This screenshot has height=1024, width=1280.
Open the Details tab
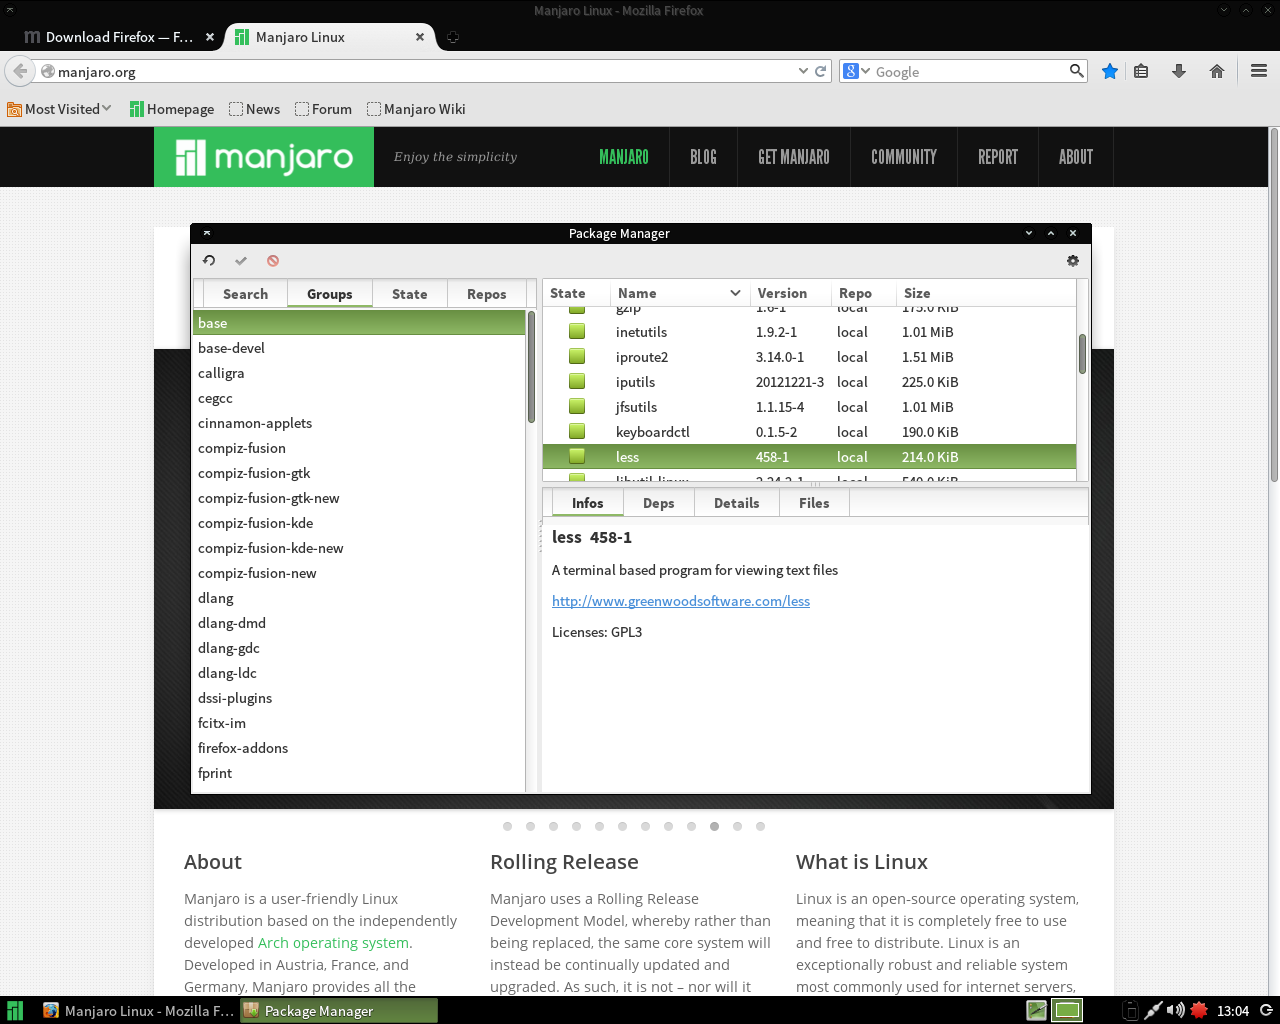click(737, 503)
